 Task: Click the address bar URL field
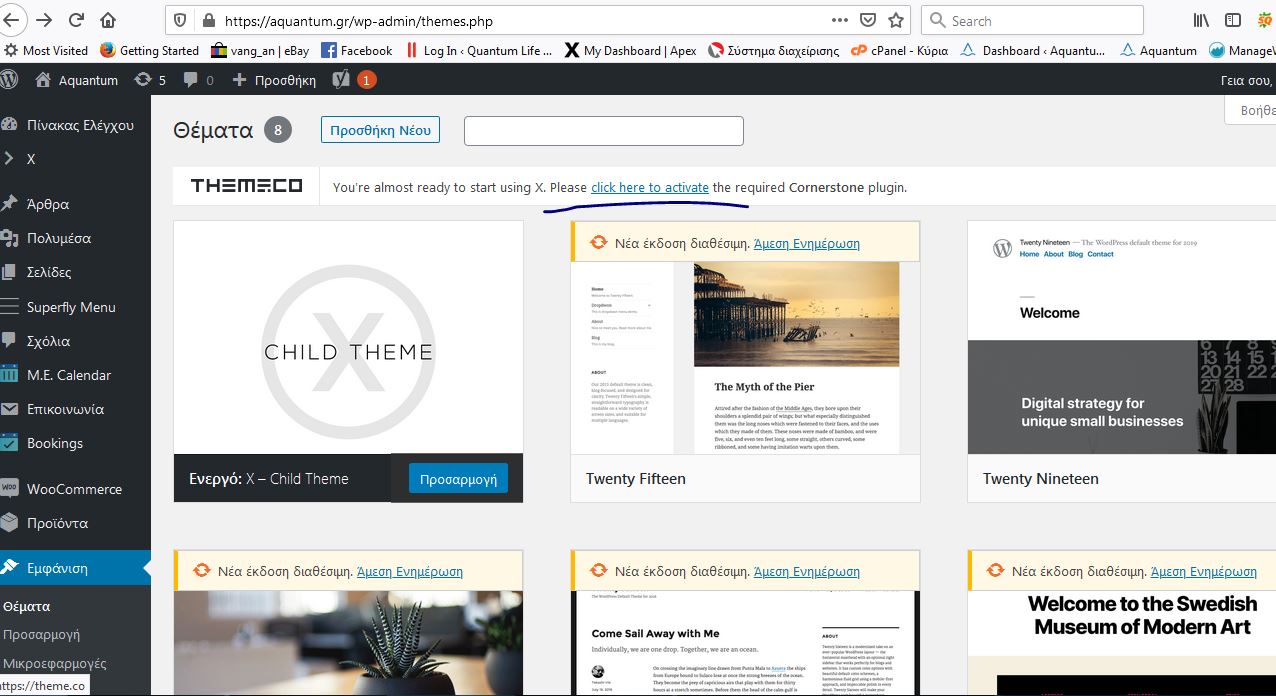(x=520, y=20)
